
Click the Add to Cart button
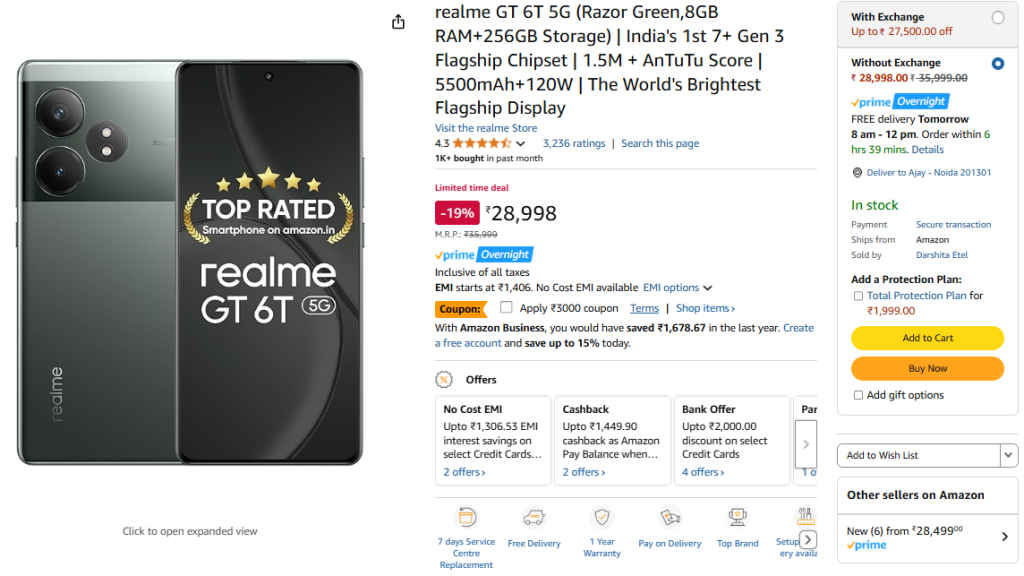click(926, 338)
